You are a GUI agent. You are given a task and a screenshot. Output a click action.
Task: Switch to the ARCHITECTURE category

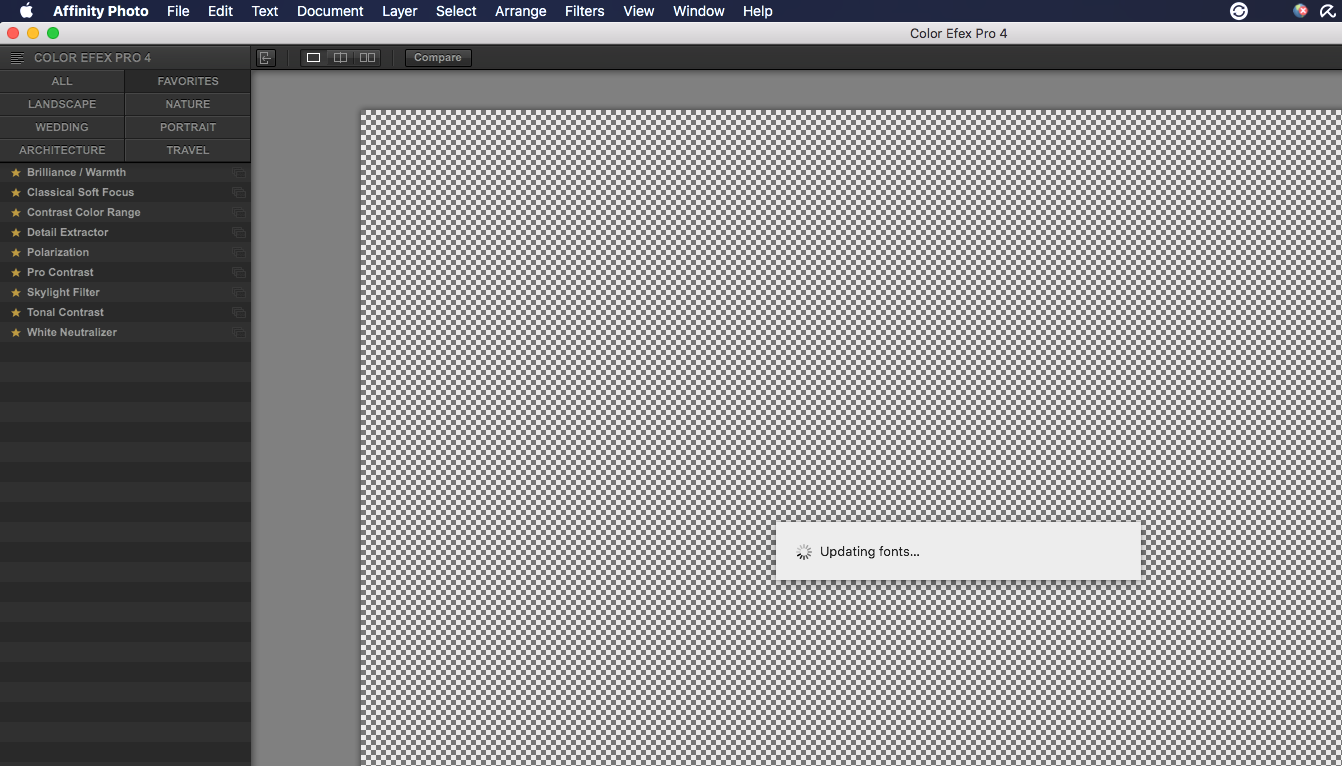point(62,150)
